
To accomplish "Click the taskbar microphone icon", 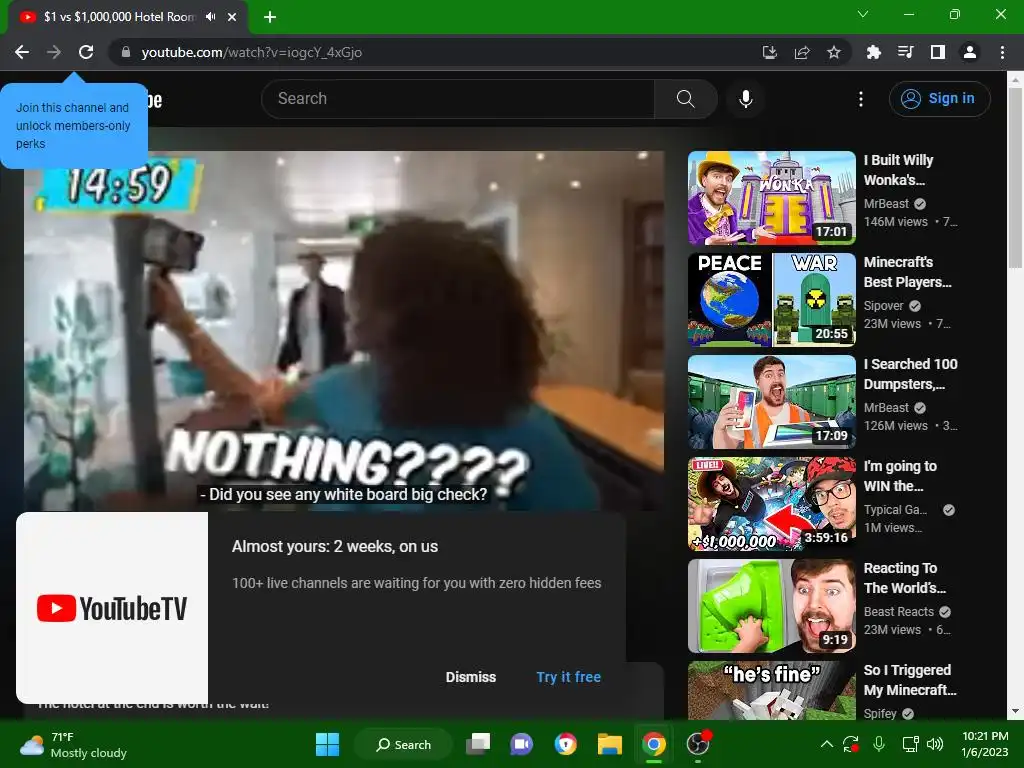I will point(879,744).
